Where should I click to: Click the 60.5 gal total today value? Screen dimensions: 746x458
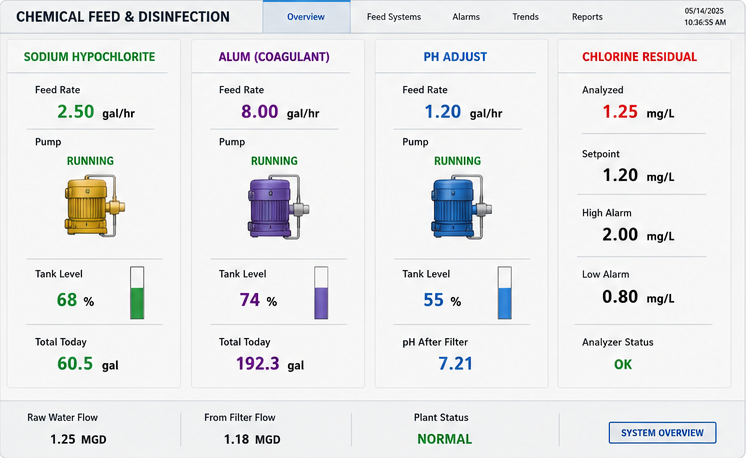tap(88, 364)
